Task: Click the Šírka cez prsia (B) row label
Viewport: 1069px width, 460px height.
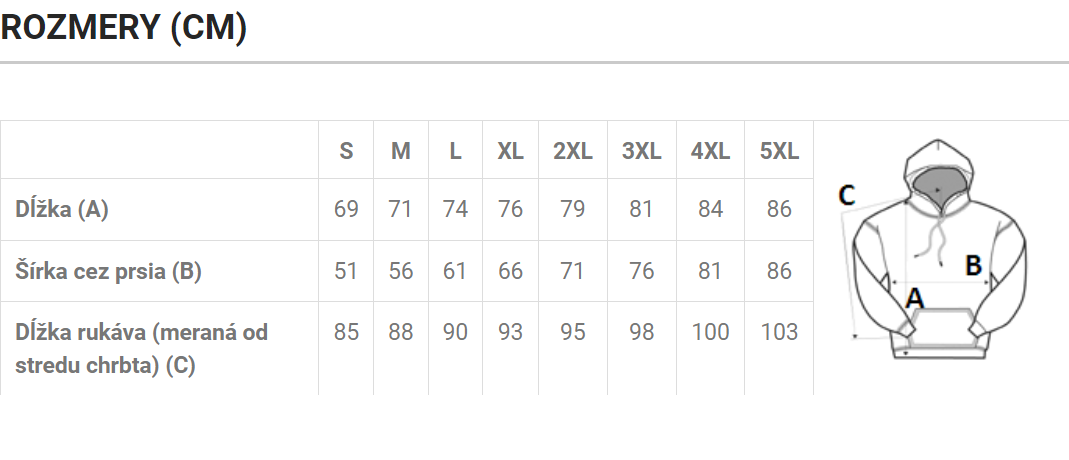Action: tap(108, 271)
